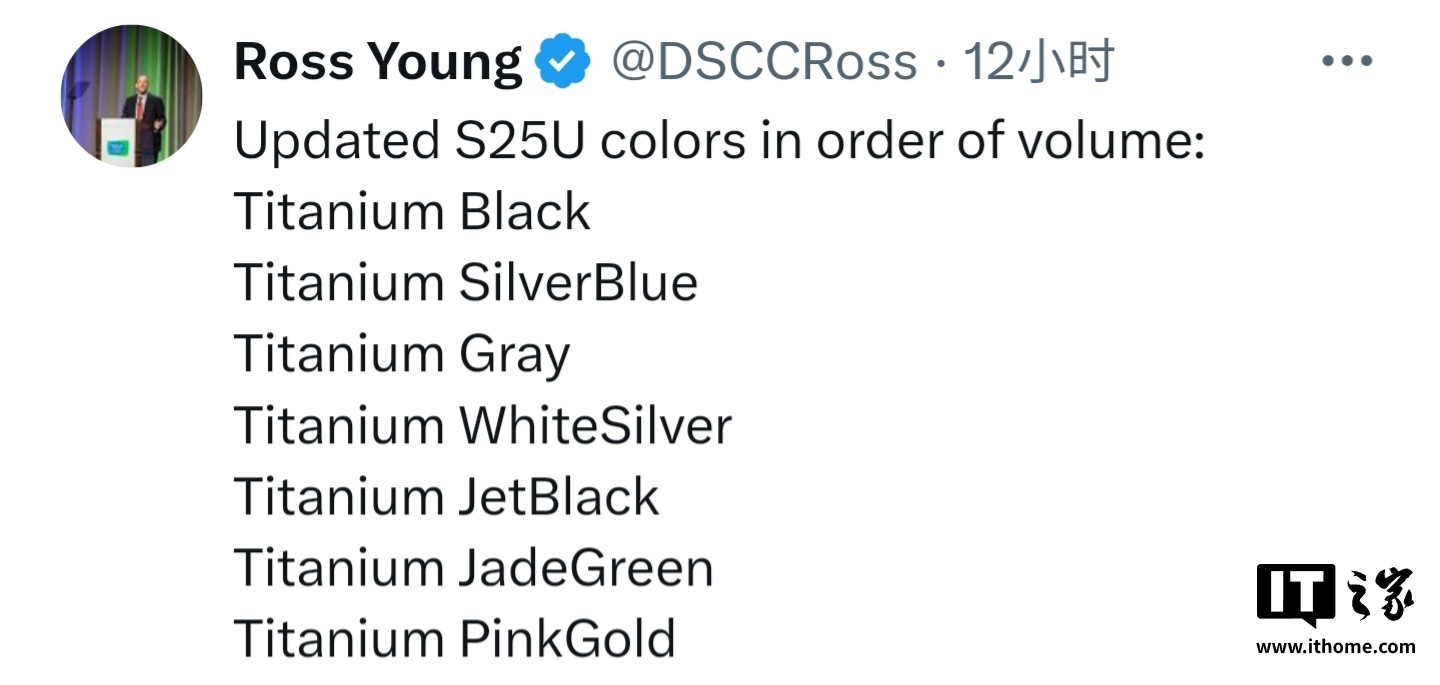Click Ross Young's profile avatar
This screenshot has height=685, width=1440.
(x=131, y=97)
